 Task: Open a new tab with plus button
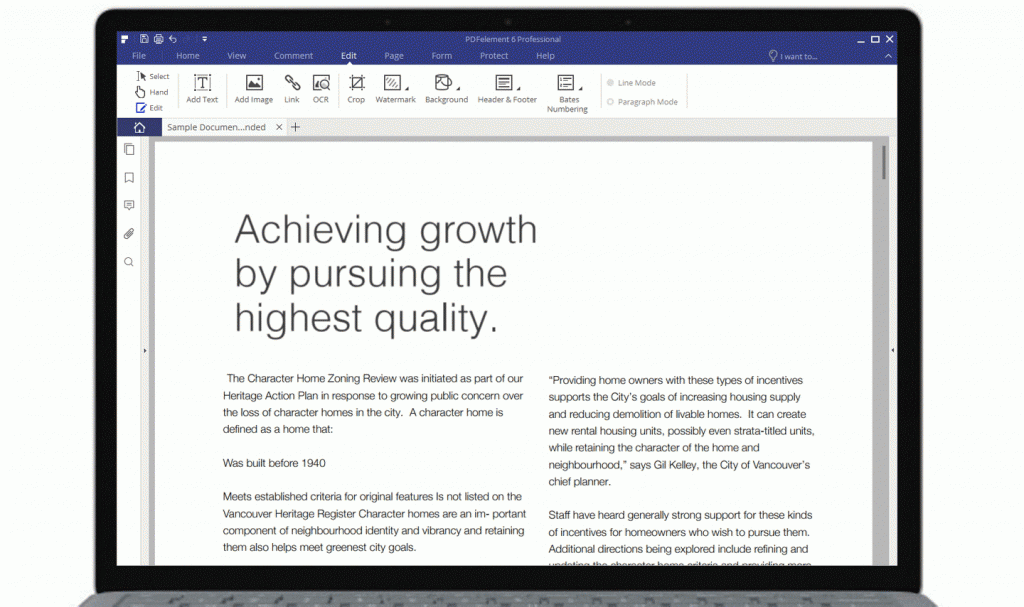[295, 127]
